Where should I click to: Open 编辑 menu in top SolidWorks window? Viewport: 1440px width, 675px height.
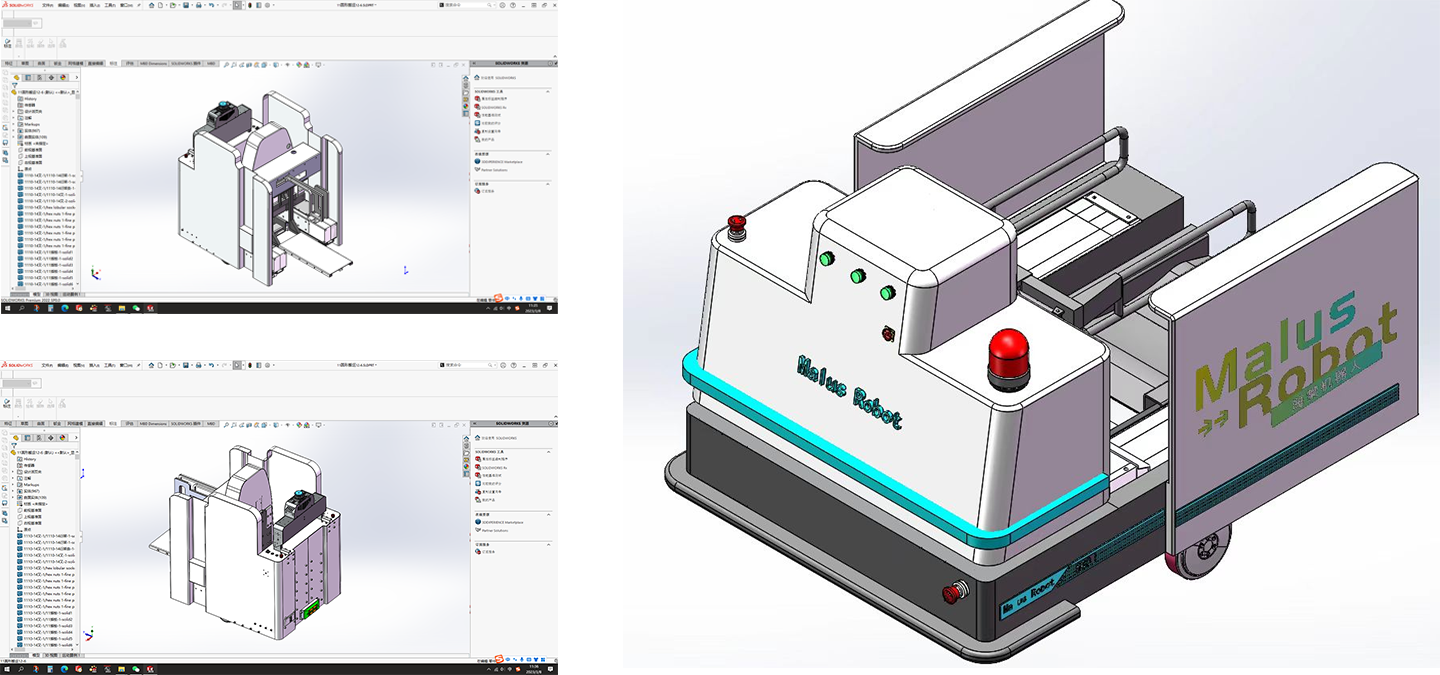point(63,5)
